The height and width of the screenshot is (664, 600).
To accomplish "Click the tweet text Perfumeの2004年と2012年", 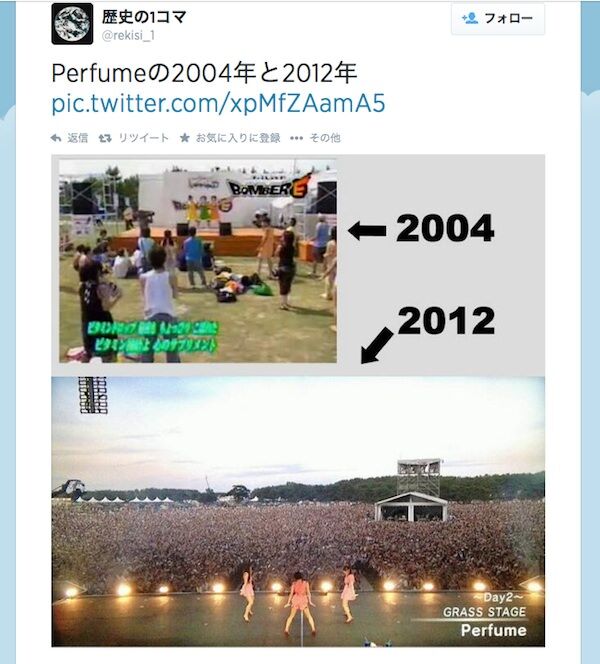I will tap(204, 73).
